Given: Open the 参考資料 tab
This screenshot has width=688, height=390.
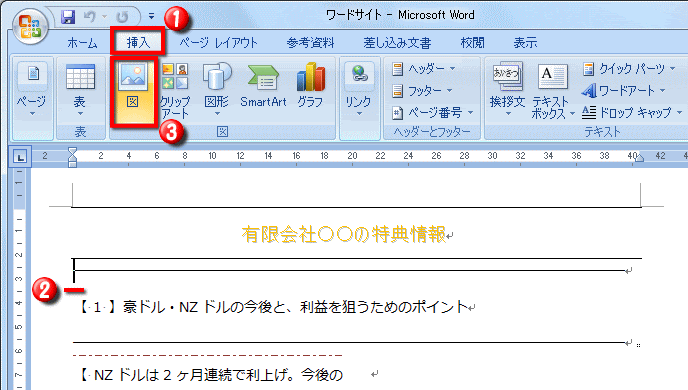Looking at the screenshot, I should (x=310, y=43).
